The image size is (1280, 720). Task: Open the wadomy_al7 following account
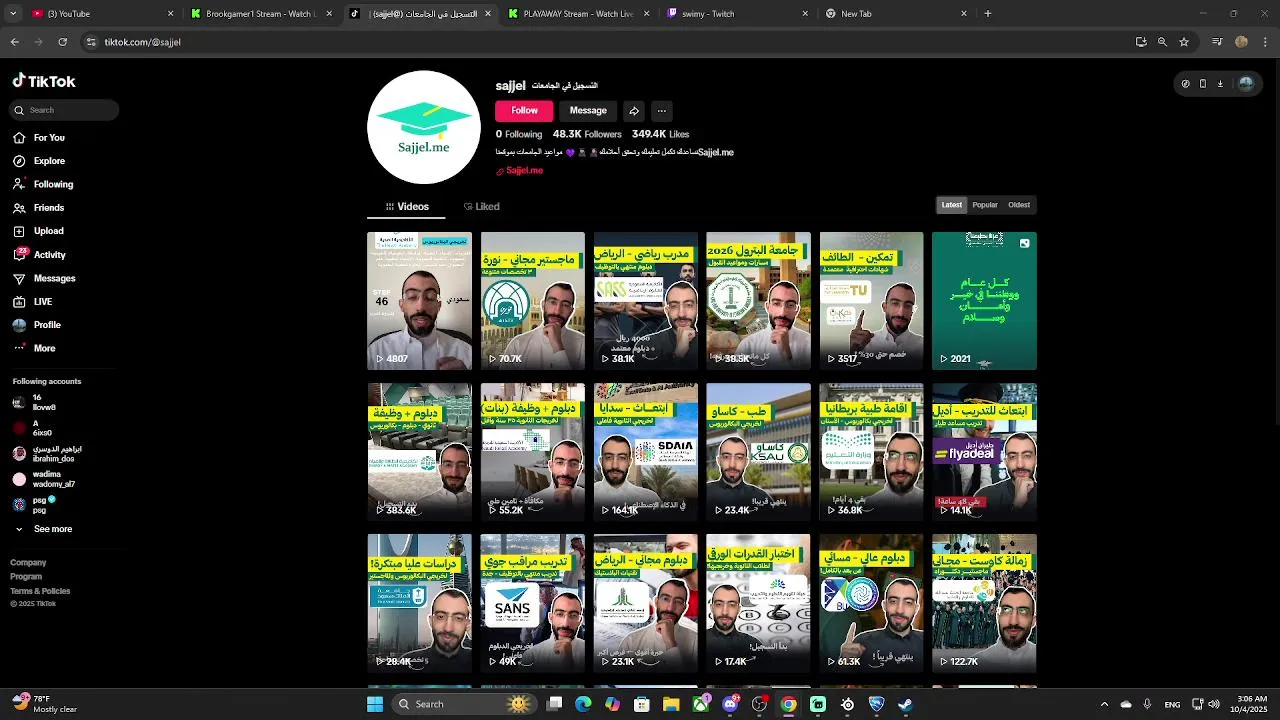53,479
